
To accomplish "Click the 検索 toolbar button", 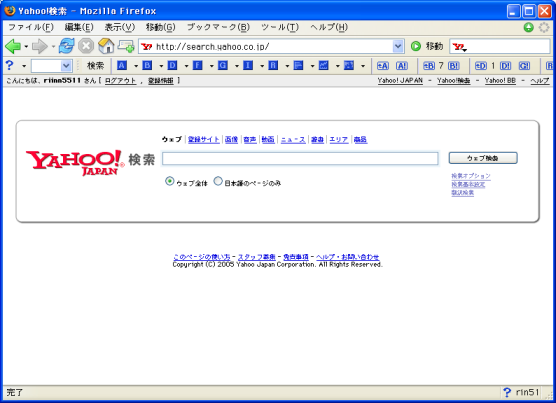I will tap(95, 66).
